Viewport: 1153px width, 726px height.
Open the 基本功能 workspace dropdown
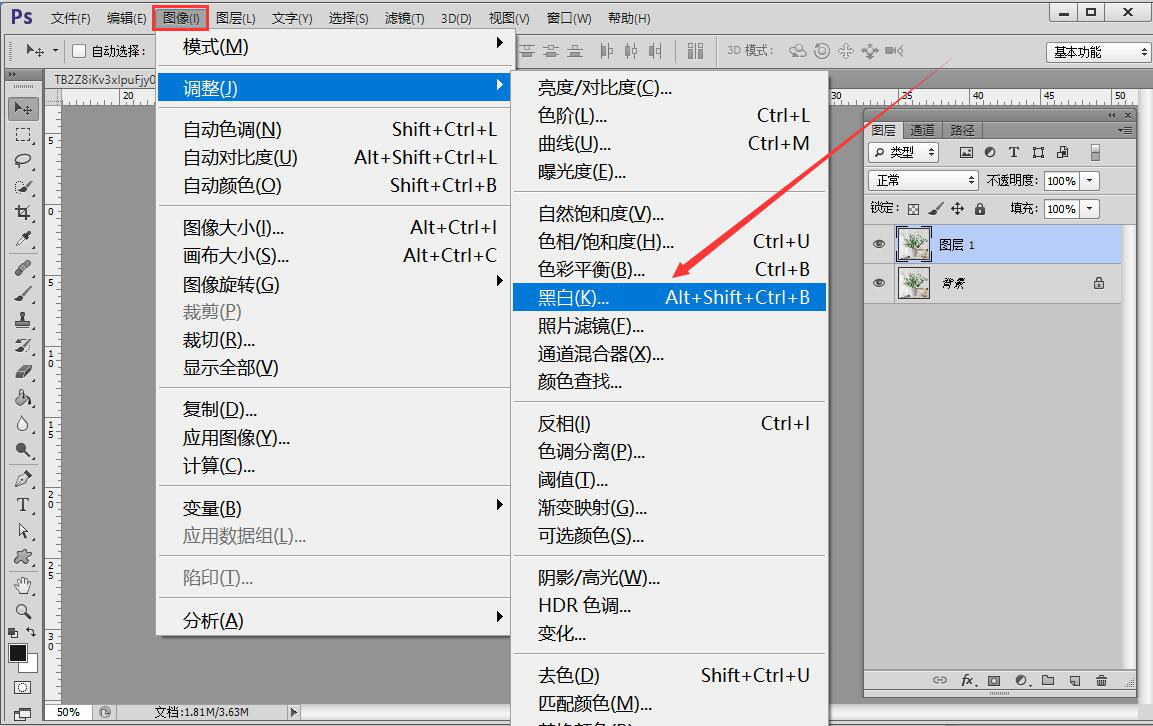[x=1097, y=52]
